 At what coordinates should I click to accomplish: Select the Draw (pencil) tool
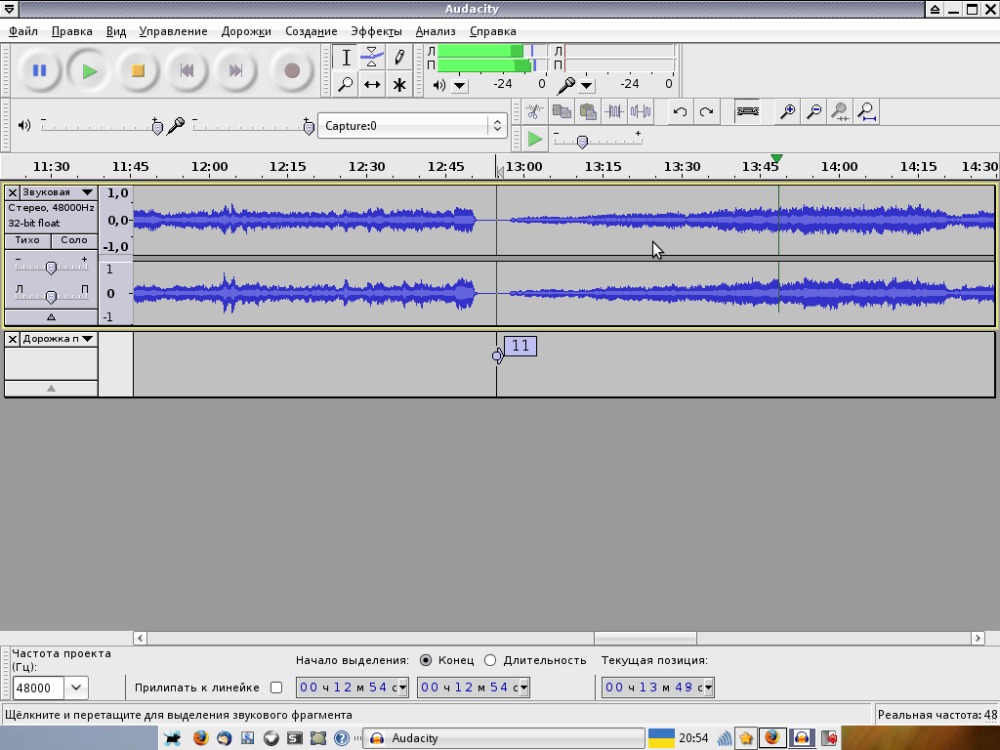(x=399, y=57)
